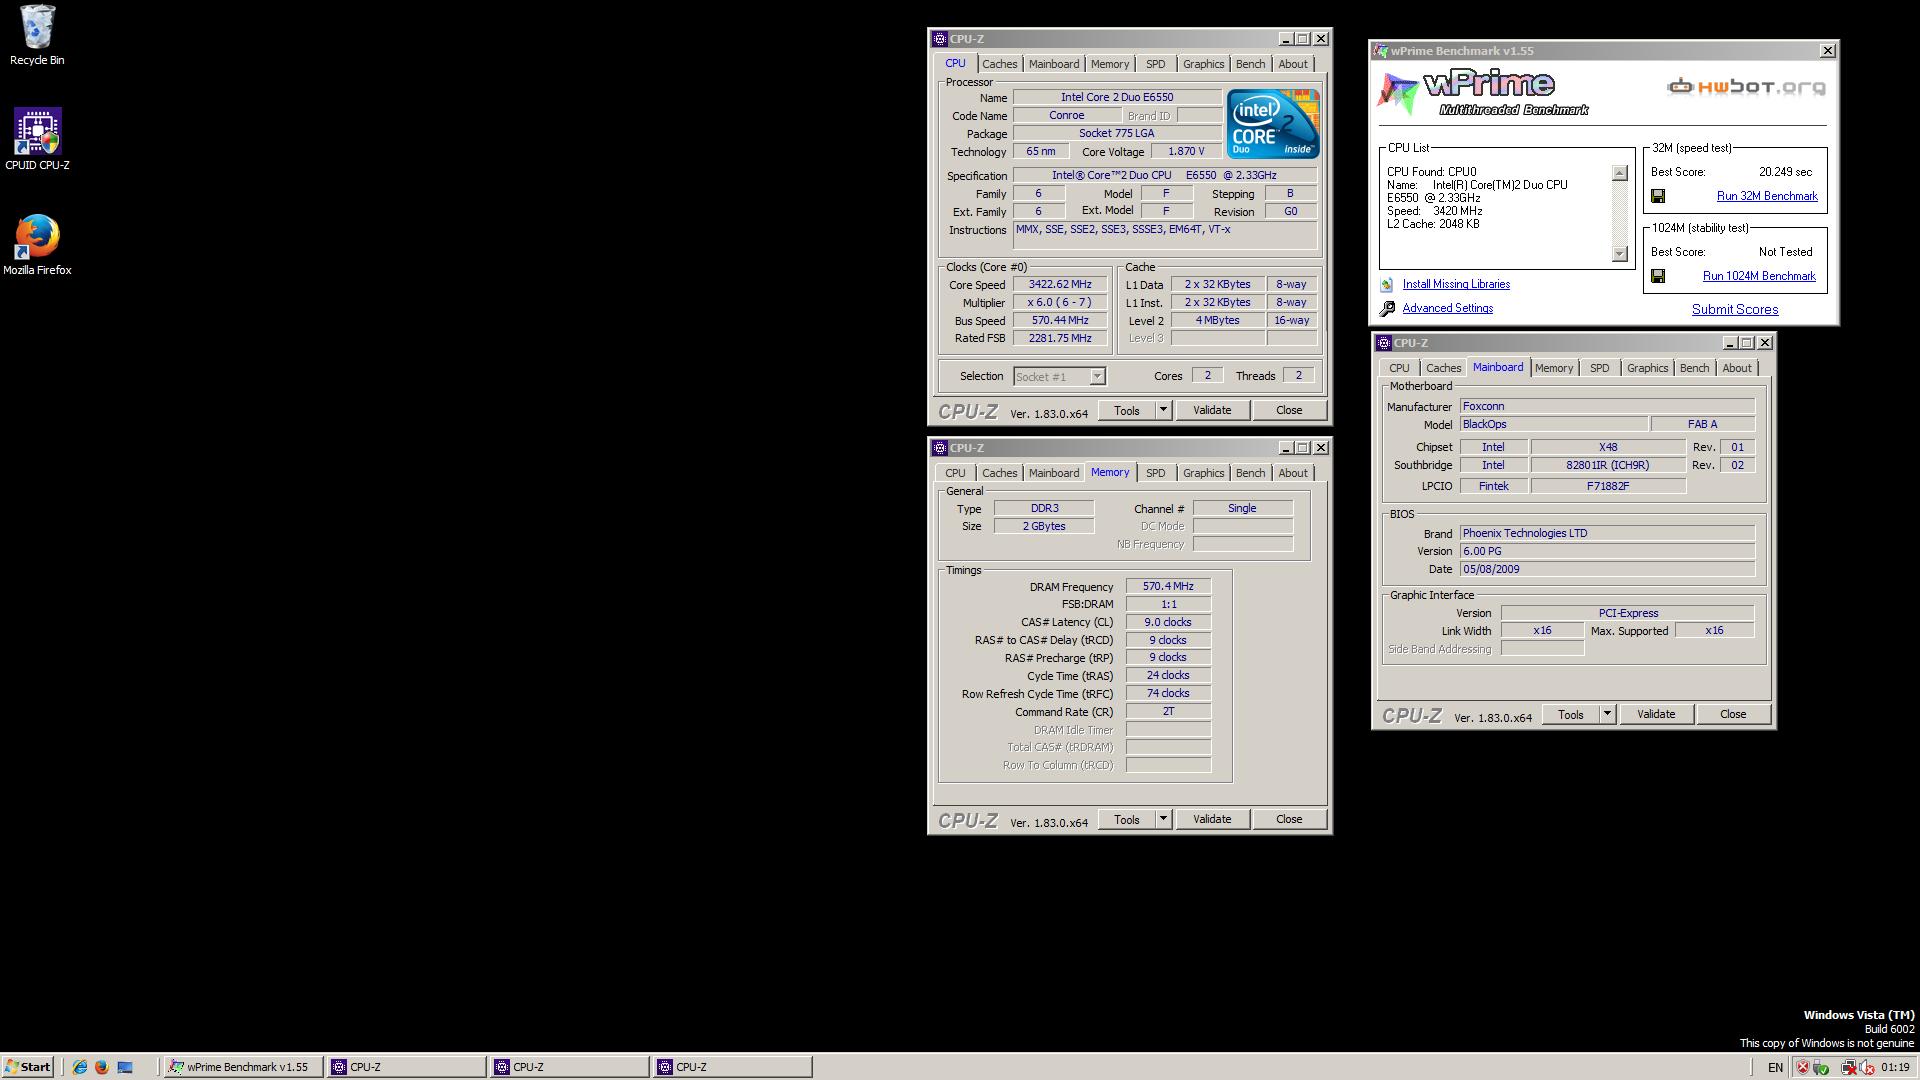The width and height of the screenshot is (1920, 1080).
Task: Switch to SPD tab in Memory CPU-Z window
Action: pyautogui.click(x=1155, y=473)
